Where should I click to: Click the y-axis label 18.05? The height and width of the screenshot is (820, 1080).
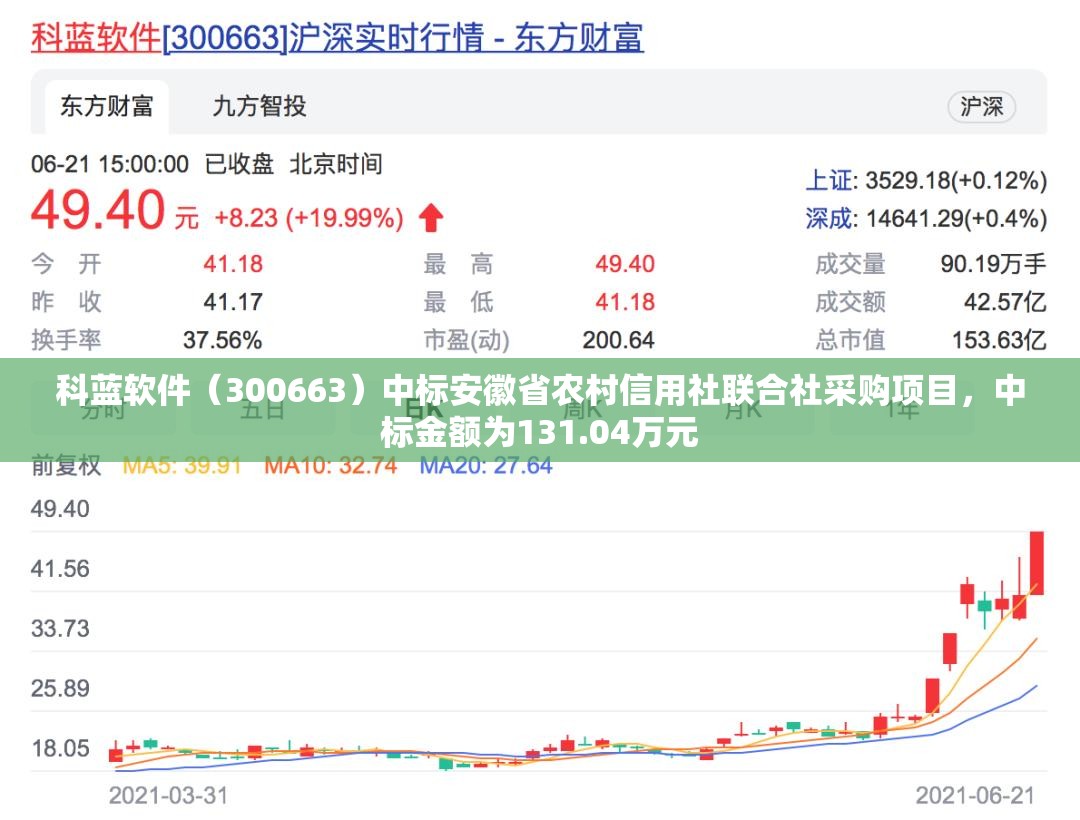pos(60,748)
